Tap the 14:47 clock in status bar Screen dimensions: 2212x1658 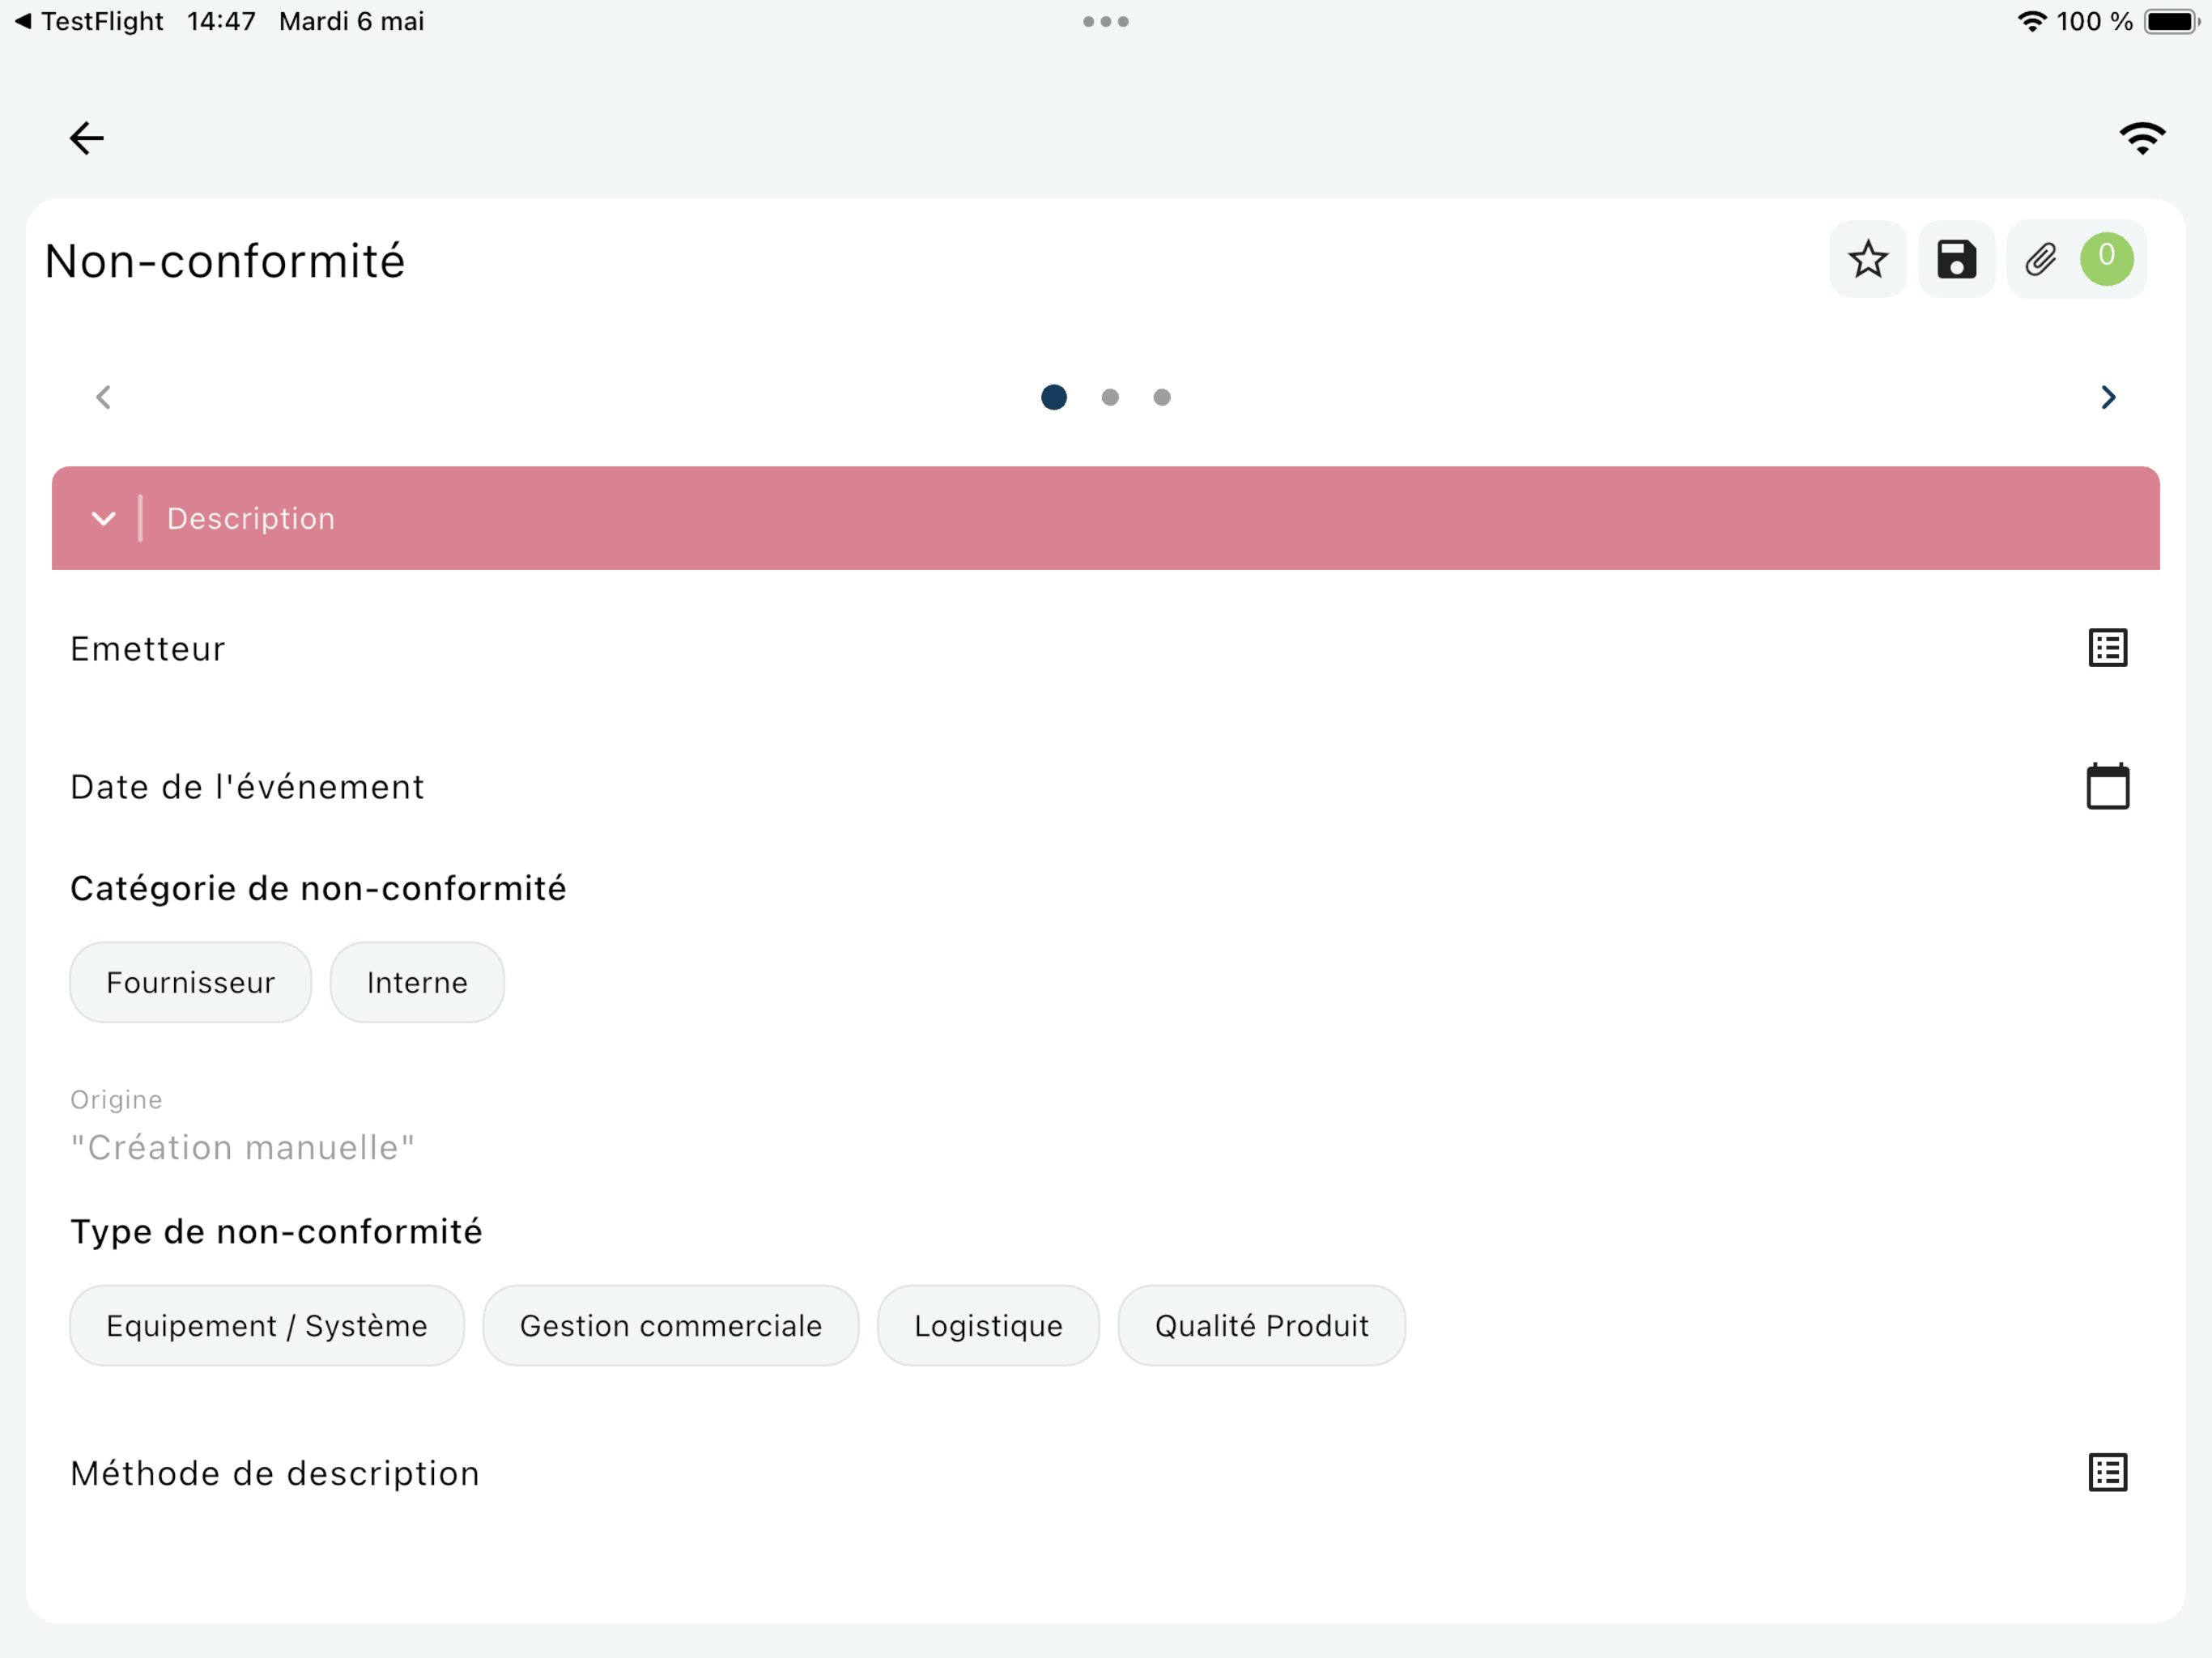(x=221, y=21)
